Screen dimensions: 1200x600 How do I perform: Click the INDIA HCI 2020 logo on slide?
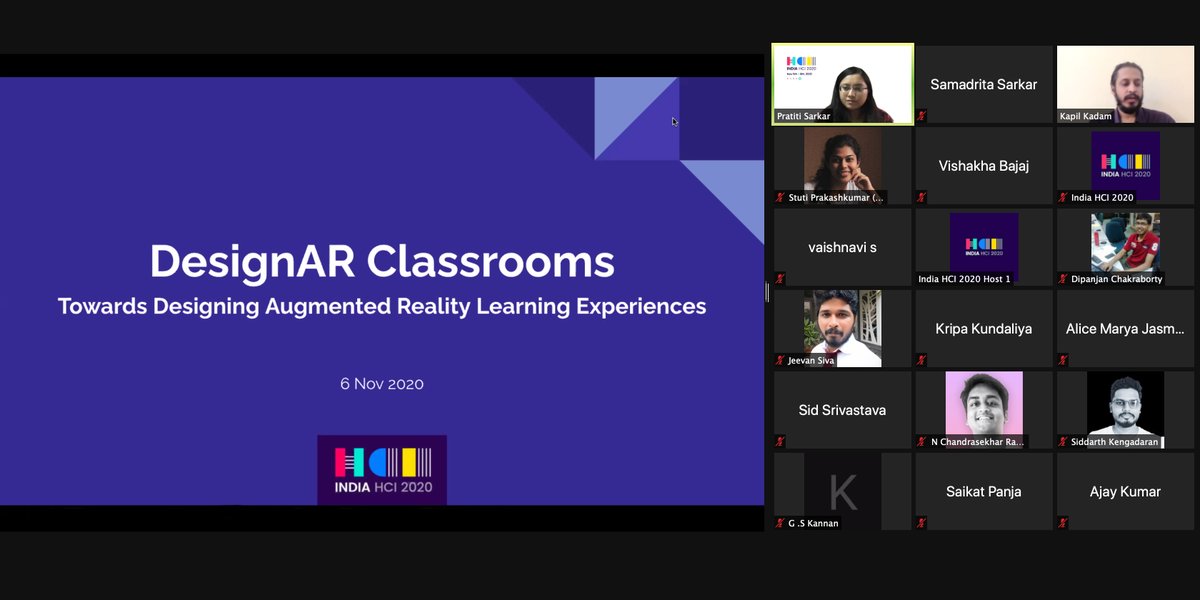pos(382,469)
